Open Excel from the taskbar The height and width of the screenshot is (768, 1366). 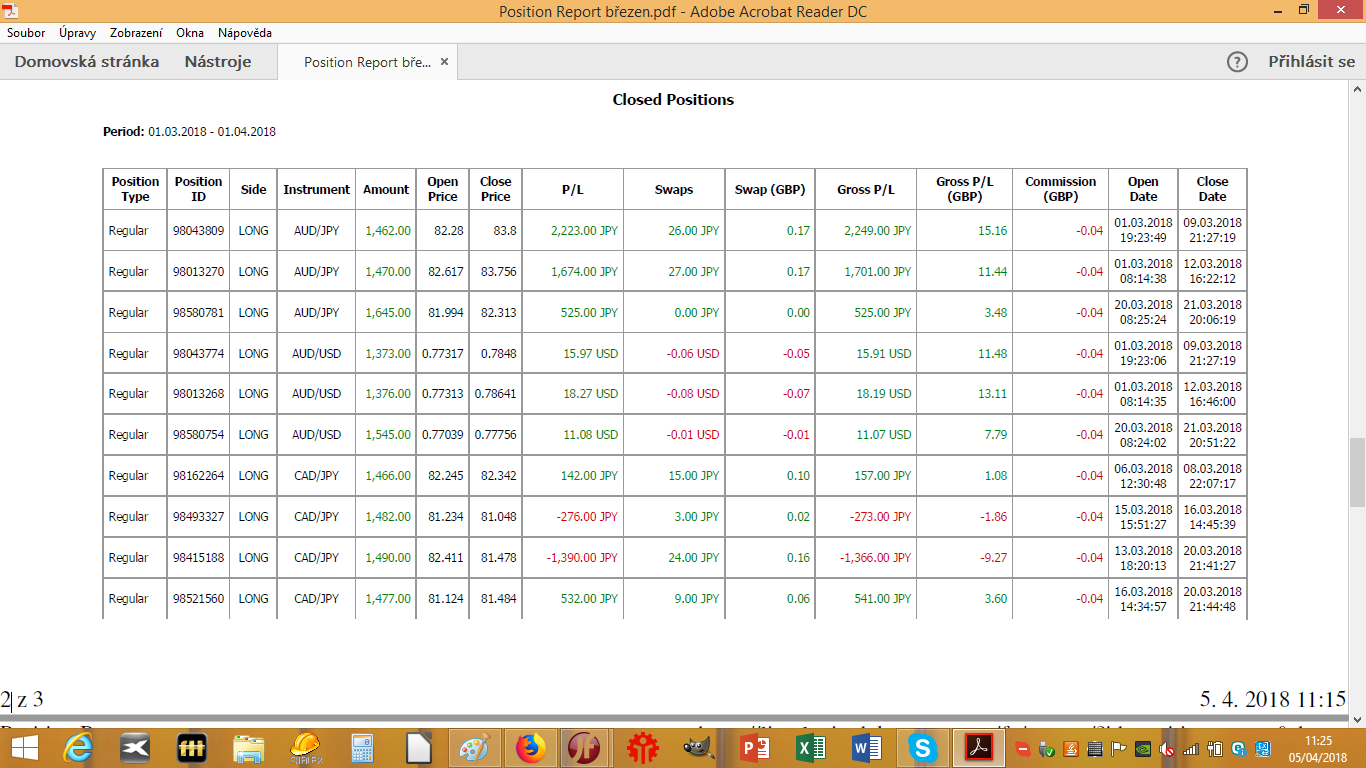coord(811,748)
